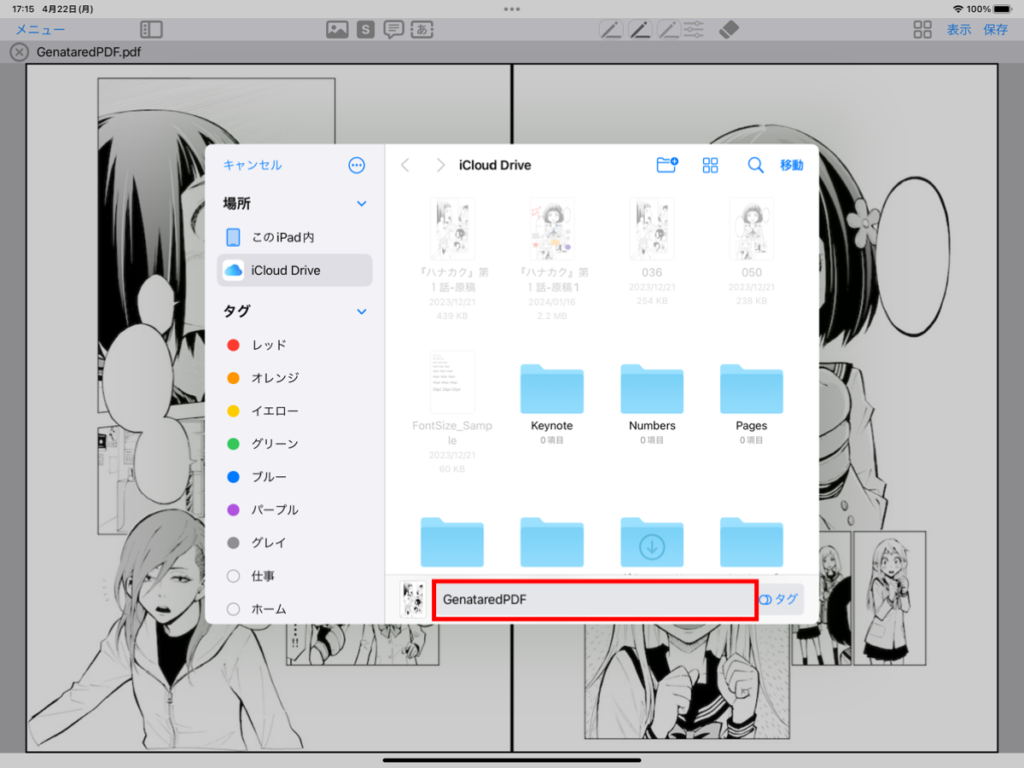Select the second pen tool

[x=639, y=29]
